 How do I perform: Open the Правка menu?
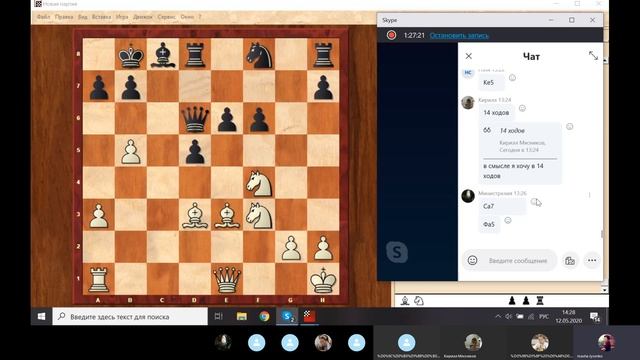pos(64,17)
